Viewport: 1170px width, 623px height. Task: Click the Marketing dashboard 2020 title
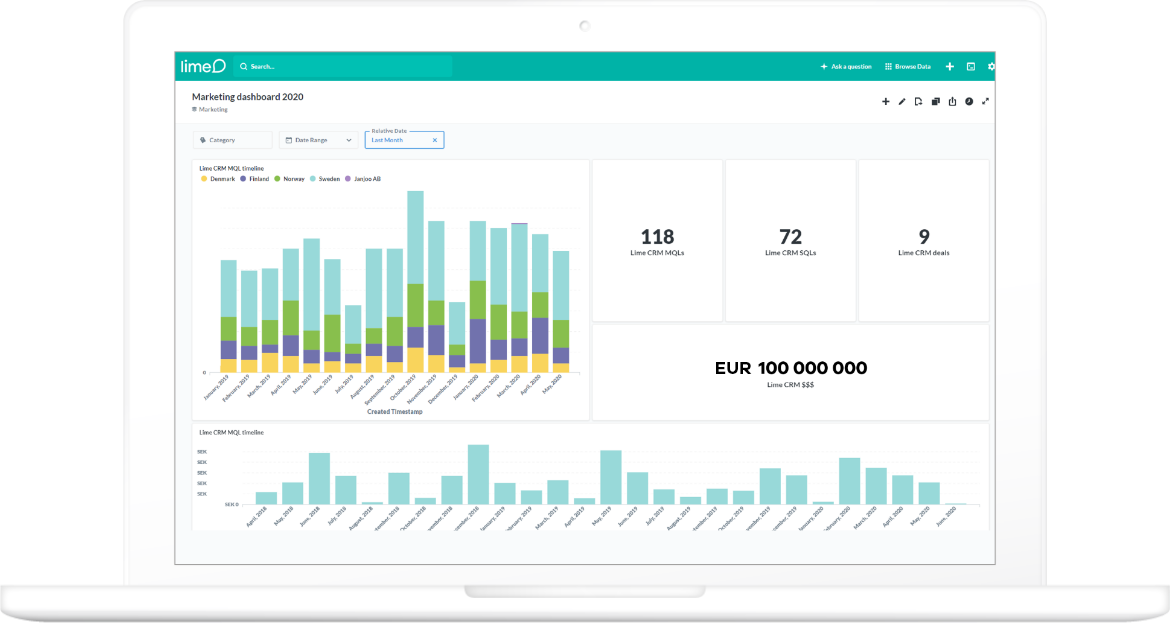[x=248, y=97]
